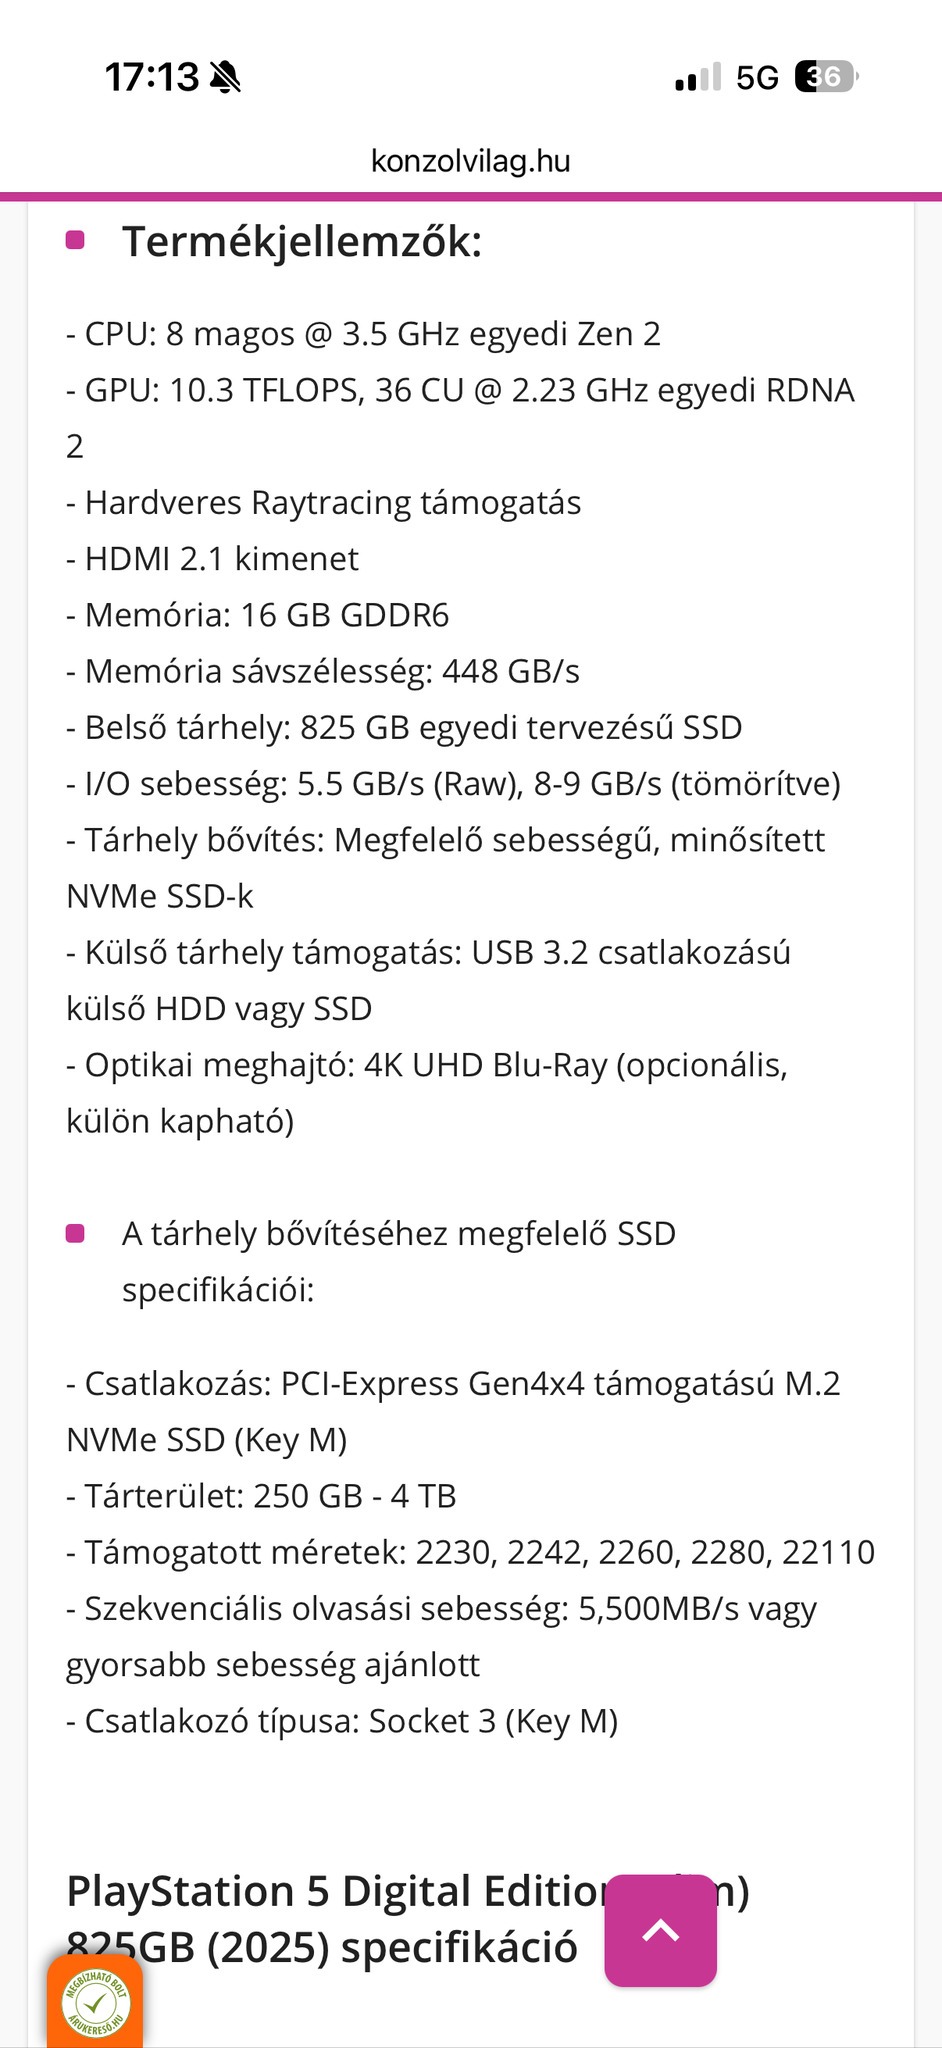Image resolution: width=942 pixels, height=2048 pixels.
Task: Click the CPU 8 magos Zen 2 line
Action: pyautogui.click(x=363, y=334)
